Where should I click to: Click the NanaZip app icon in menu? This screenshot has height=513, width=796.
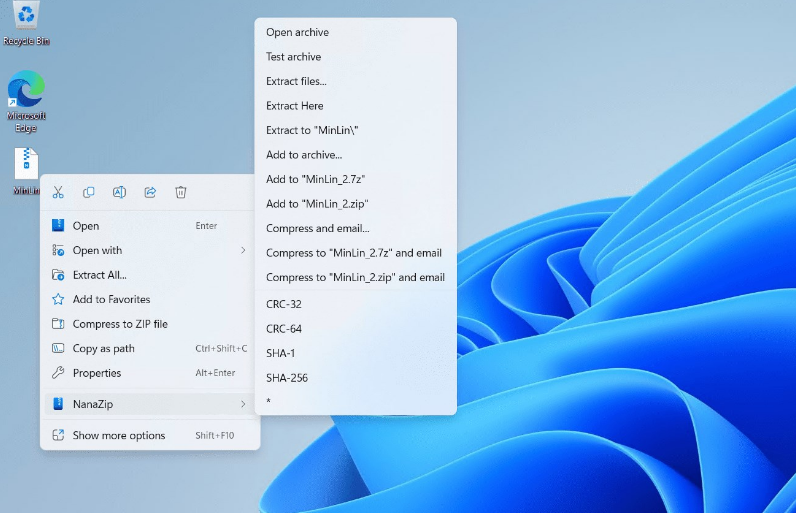click(x=58, y=404)
